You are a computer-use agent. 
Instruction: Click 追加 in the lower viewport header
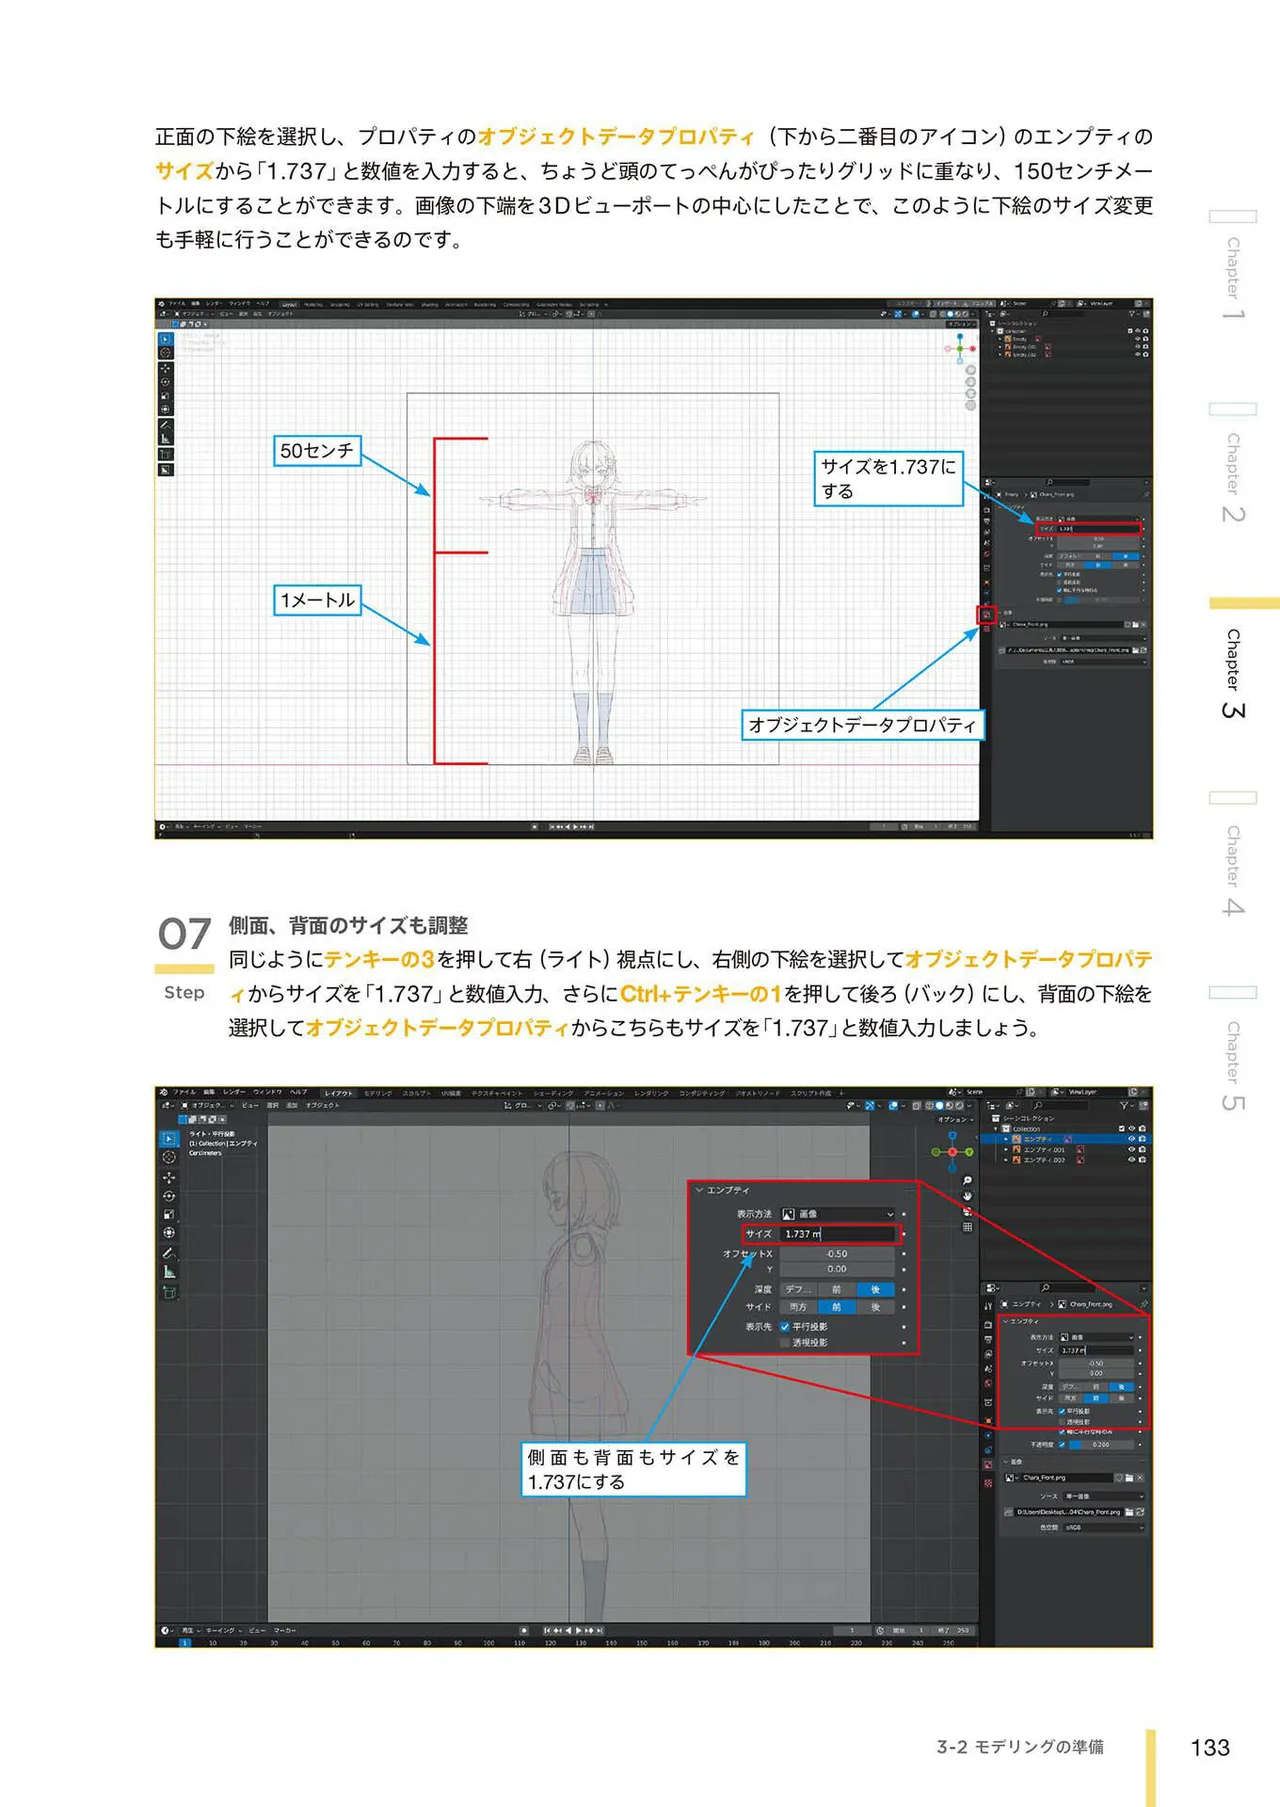pos(292,1105)
